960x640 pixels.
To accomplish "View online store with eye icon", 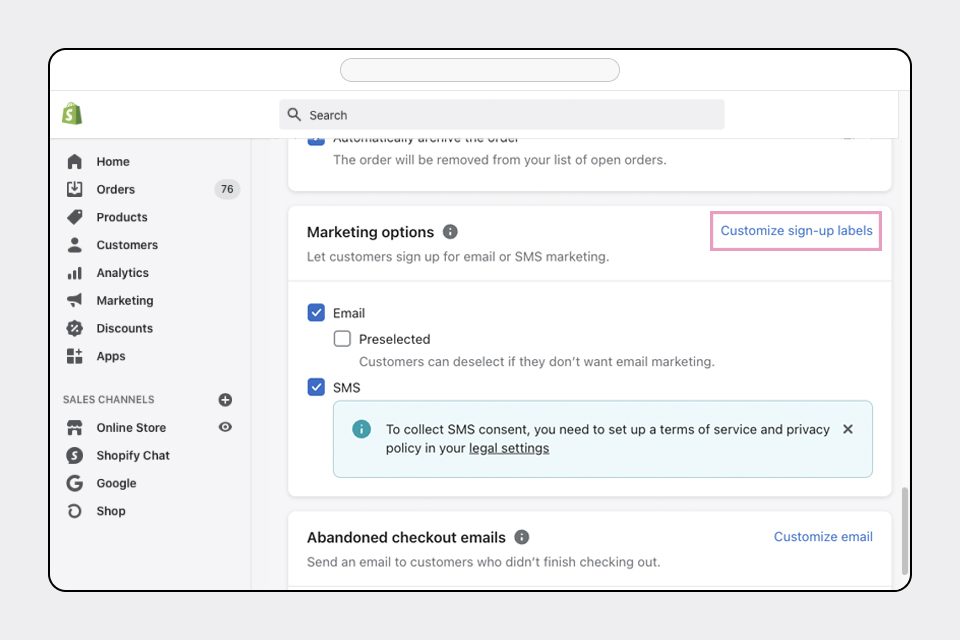I will click(225, 427).
